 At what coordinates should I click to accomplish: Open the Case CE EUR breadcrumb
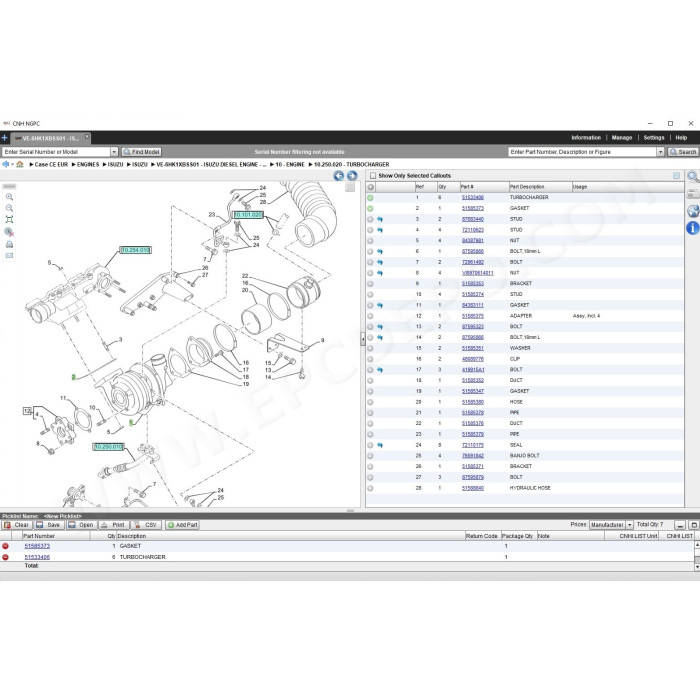pyautogui.click(x=51, y=164)
